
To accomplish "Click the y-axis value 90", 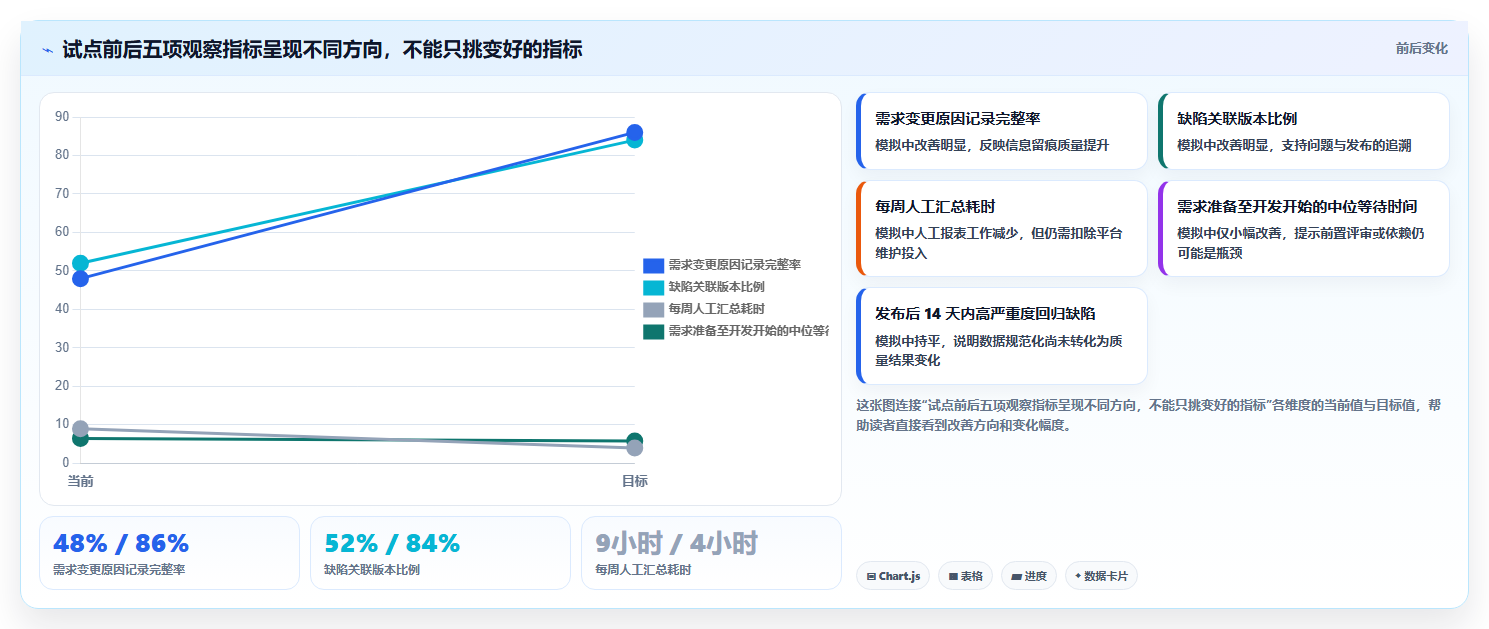I will [x=62, y=117].
